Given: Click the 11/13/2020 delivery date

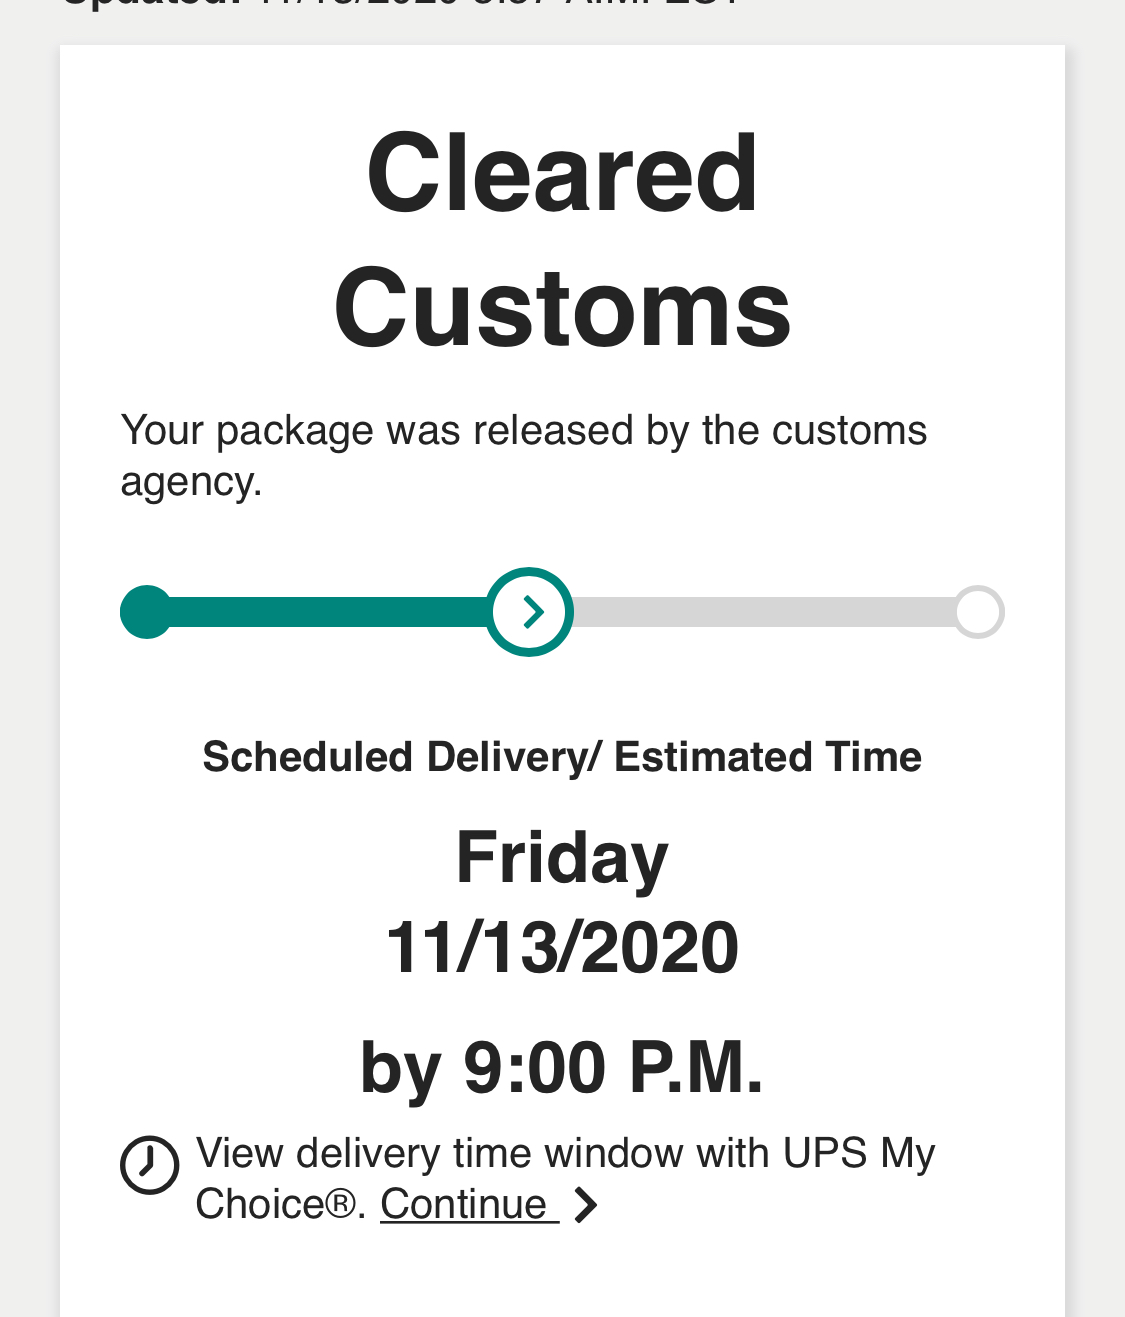Looking at the screenshot, I should (562, 948).
